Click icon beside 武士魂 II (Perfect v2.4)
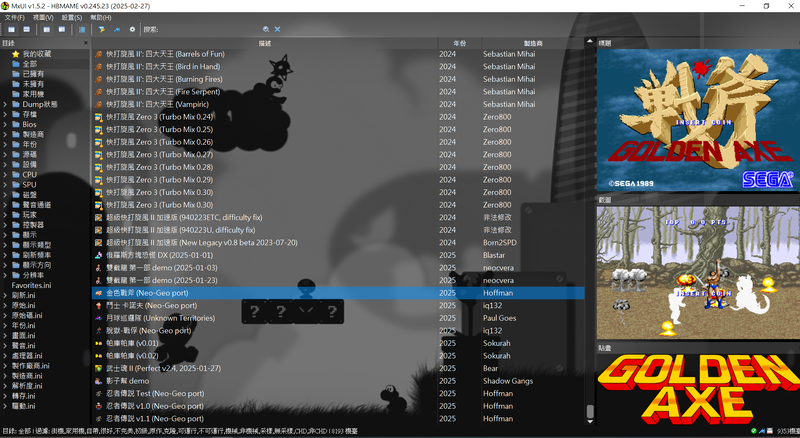This screenshot has height=438, width=800. 98,368
